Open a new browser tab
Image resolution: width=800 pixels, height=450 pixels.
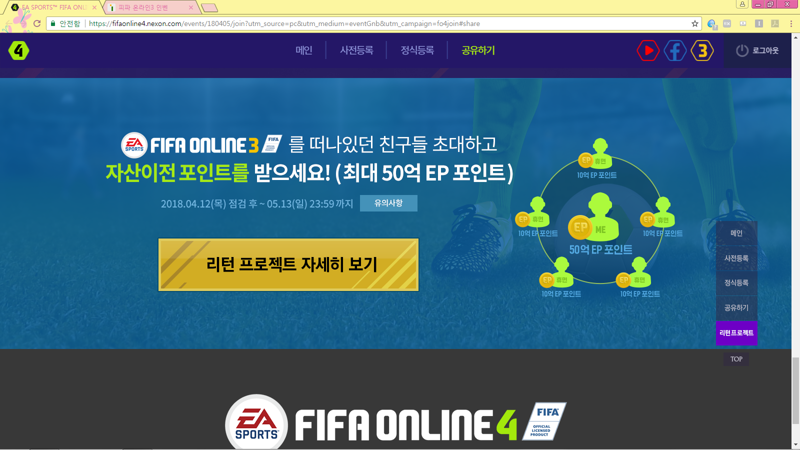click(209, 8)
